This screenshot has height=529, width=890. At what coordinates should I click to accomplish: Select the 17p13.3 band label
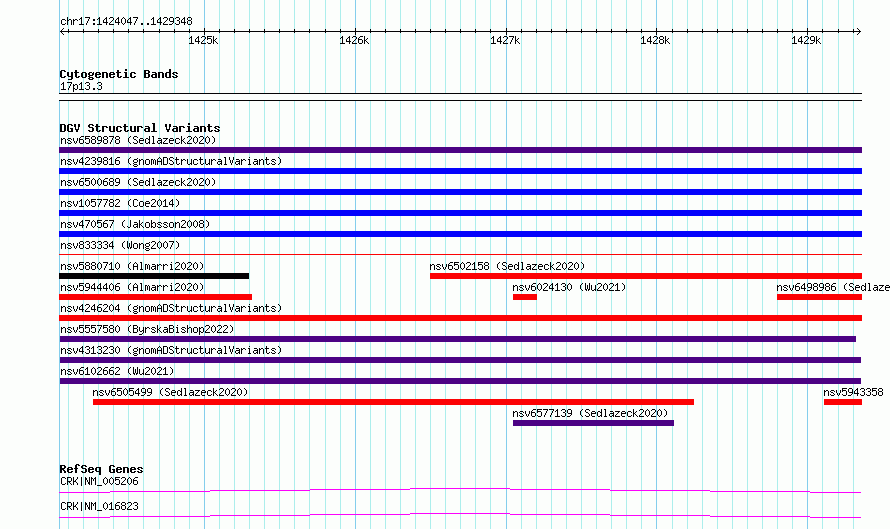tap(81, 86)
